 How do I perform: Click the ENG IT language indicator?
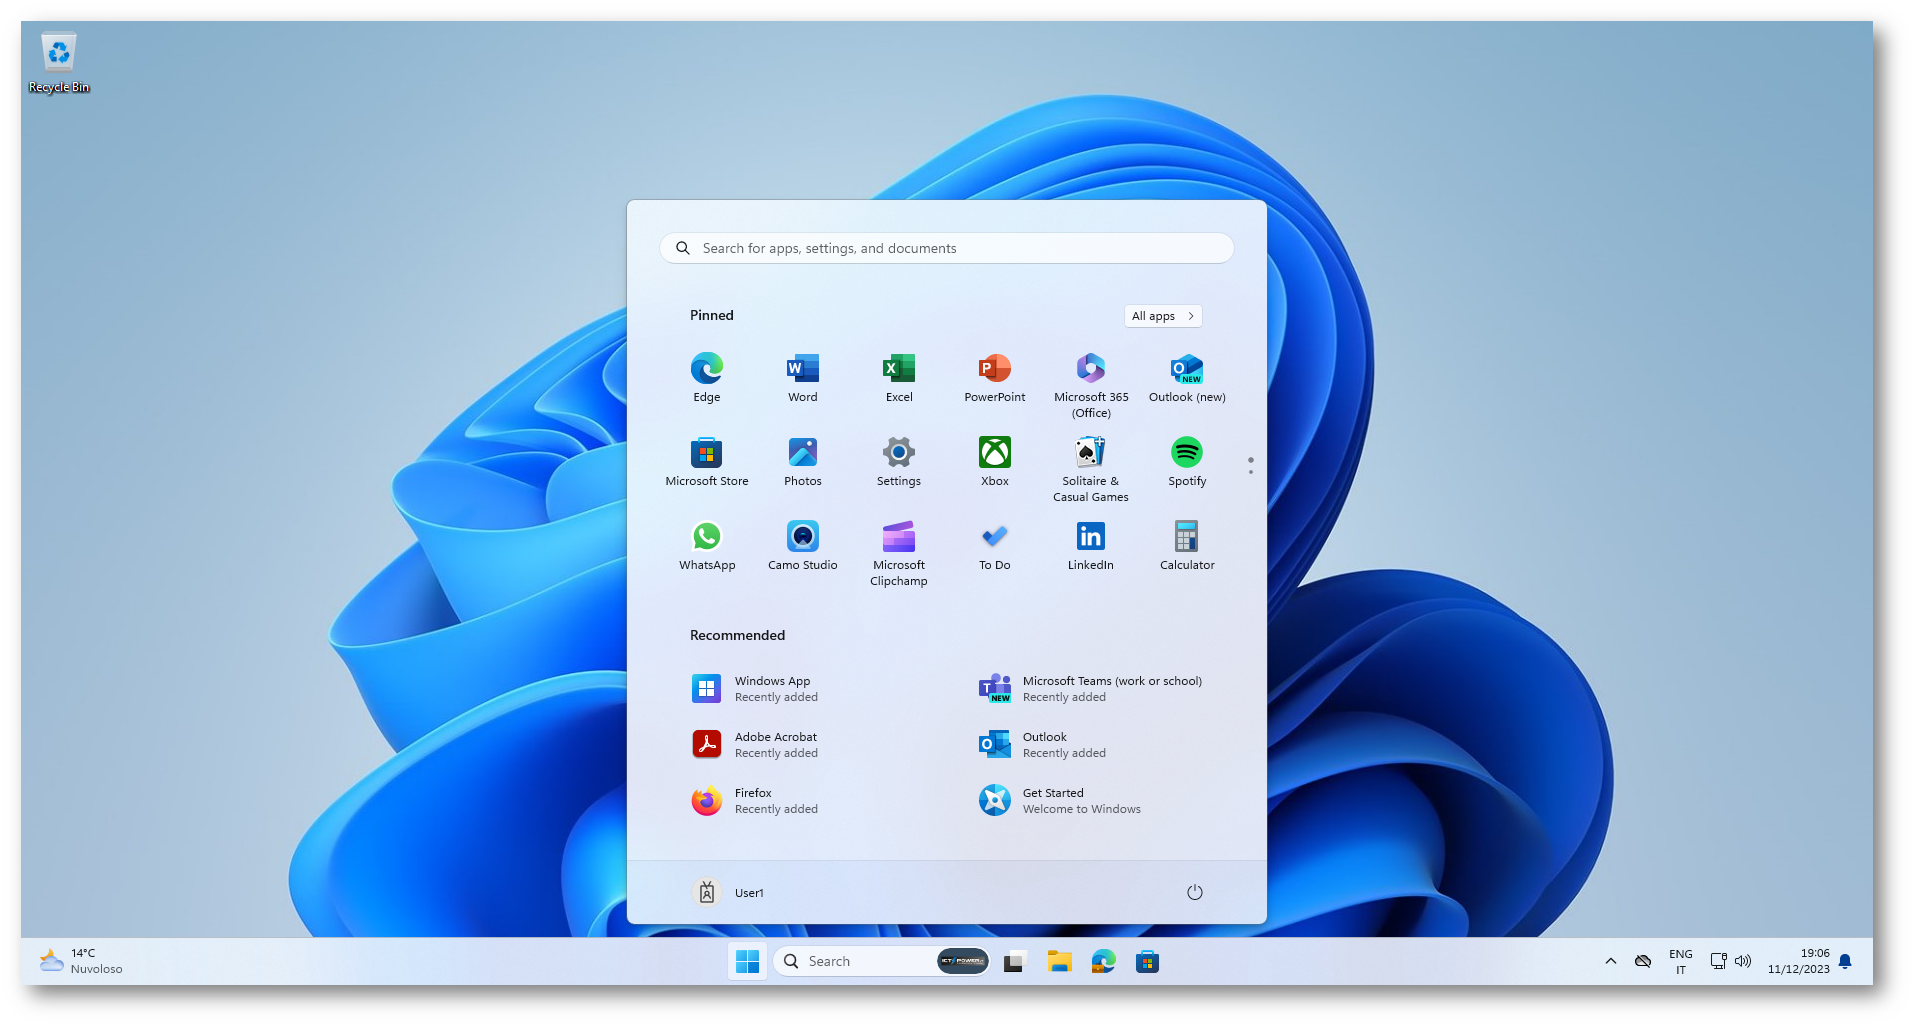tap(1681, 962)
